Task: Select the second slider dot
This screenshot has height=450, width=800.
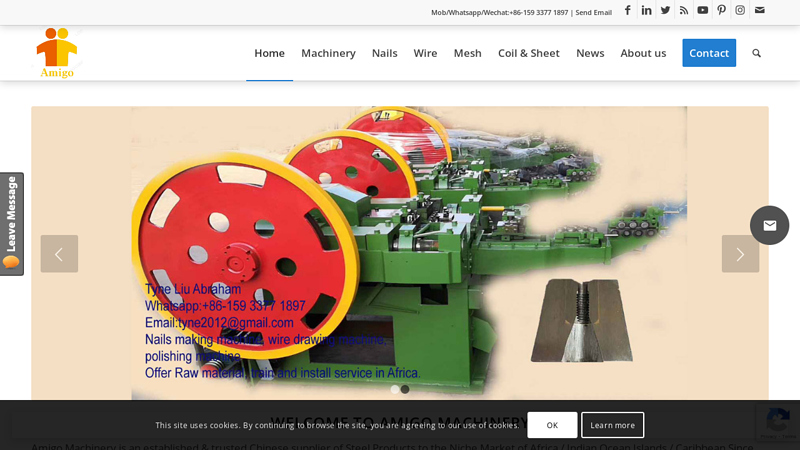Action: [405, 389]
